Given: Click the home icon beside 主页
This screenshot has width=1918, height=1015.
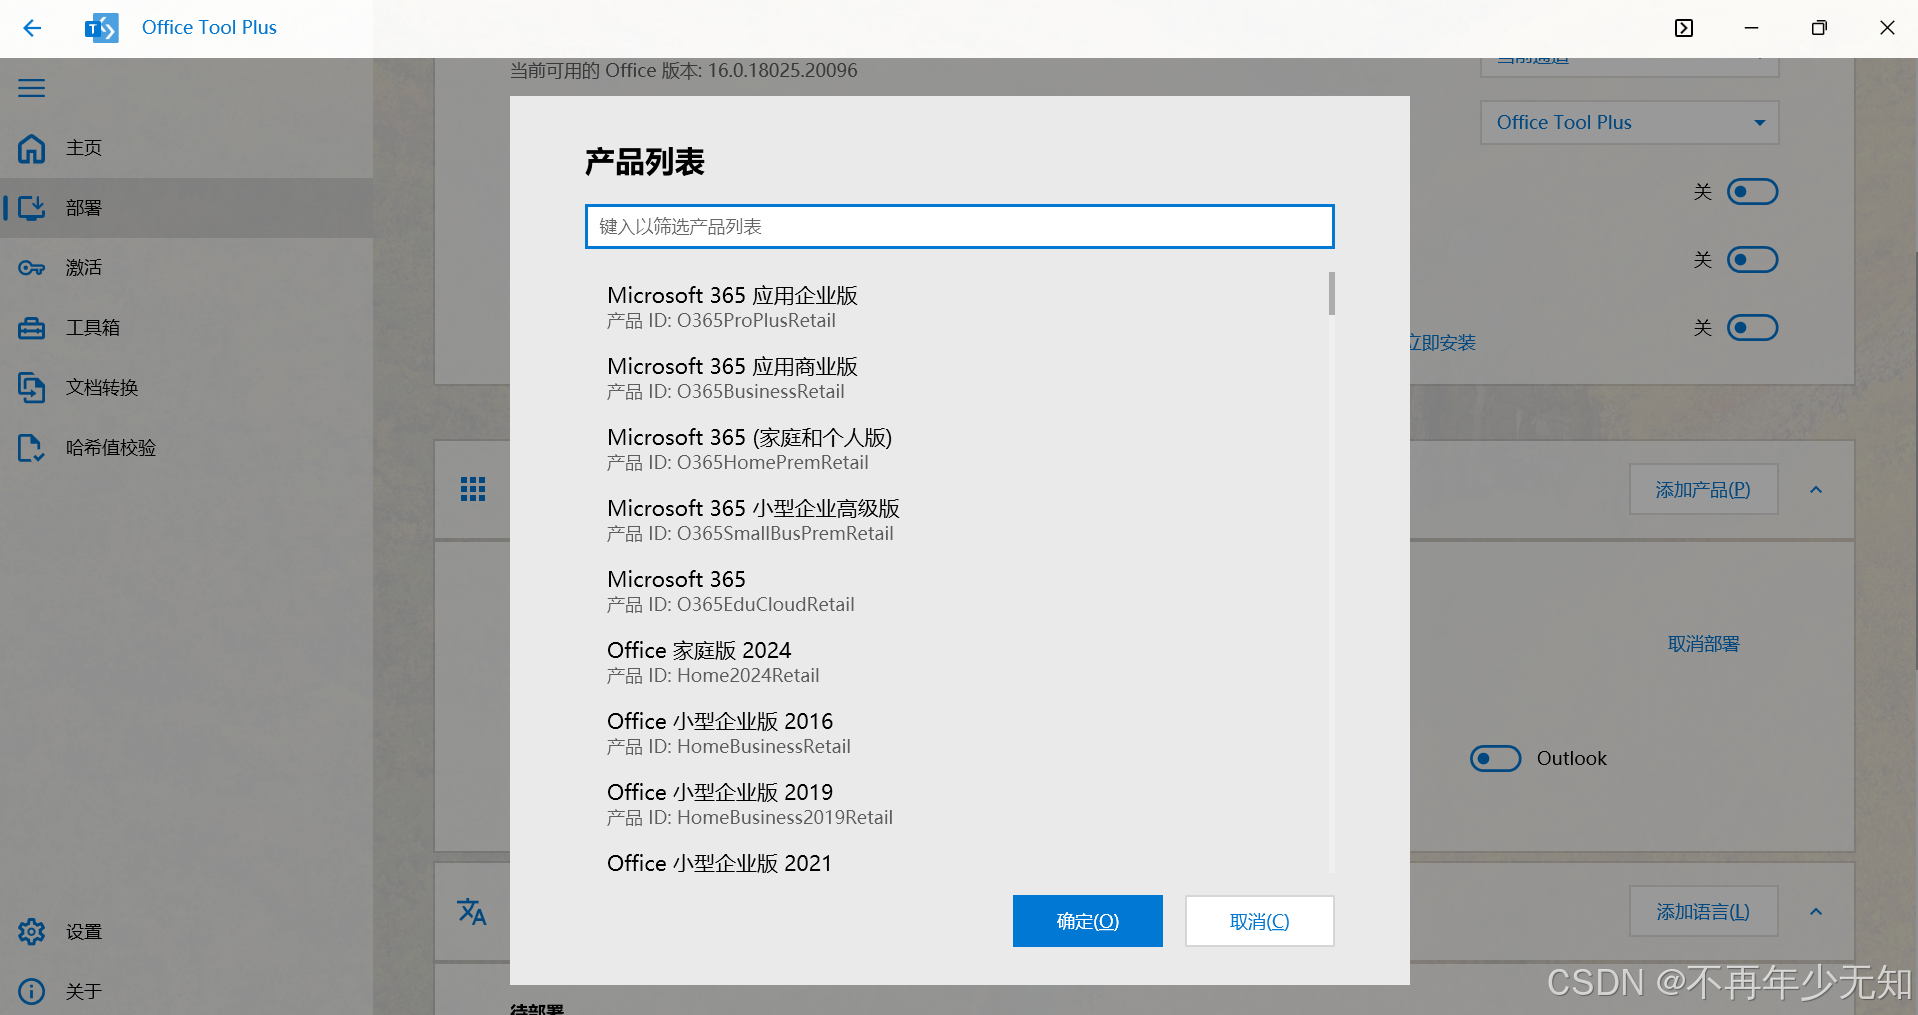Looking at the screenshot, I should tap(32, 148).
